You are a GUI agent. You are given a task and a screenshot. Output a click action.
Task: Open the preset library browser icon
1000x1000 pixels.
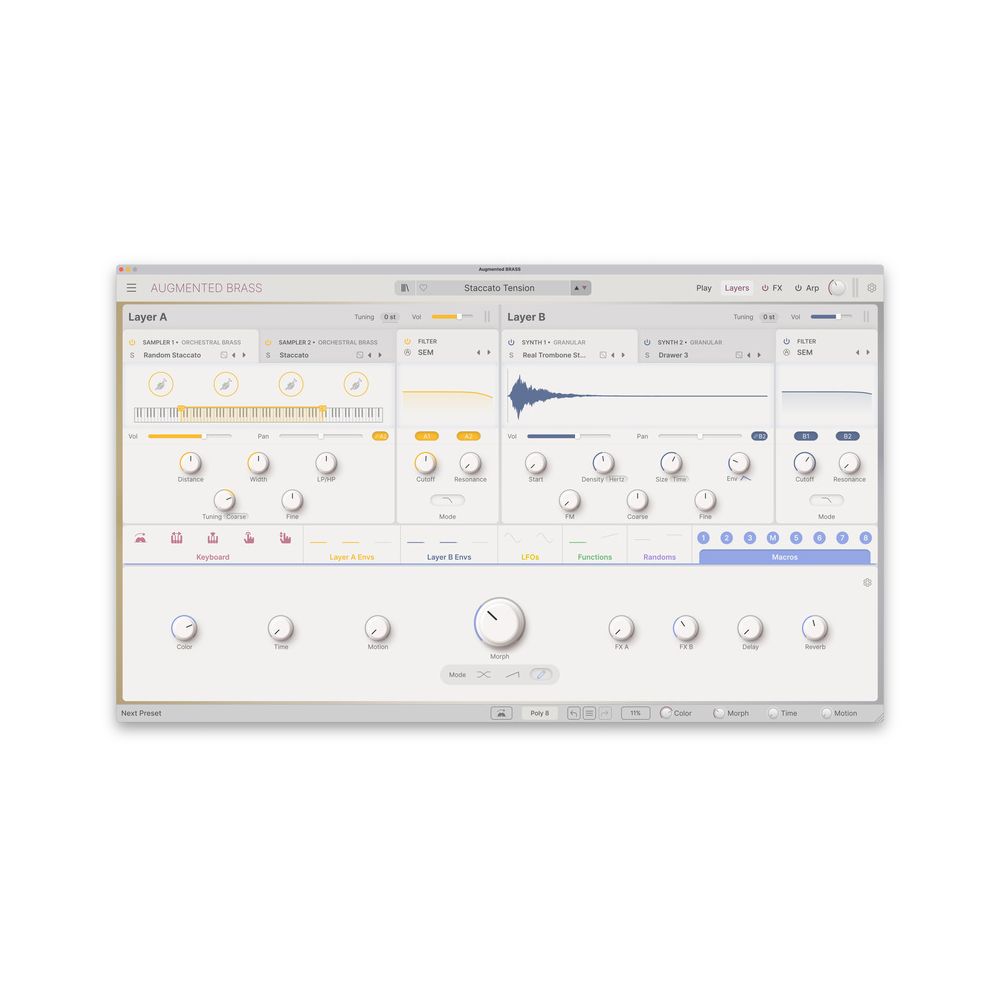pyautogui.click(x=404, y=288)
